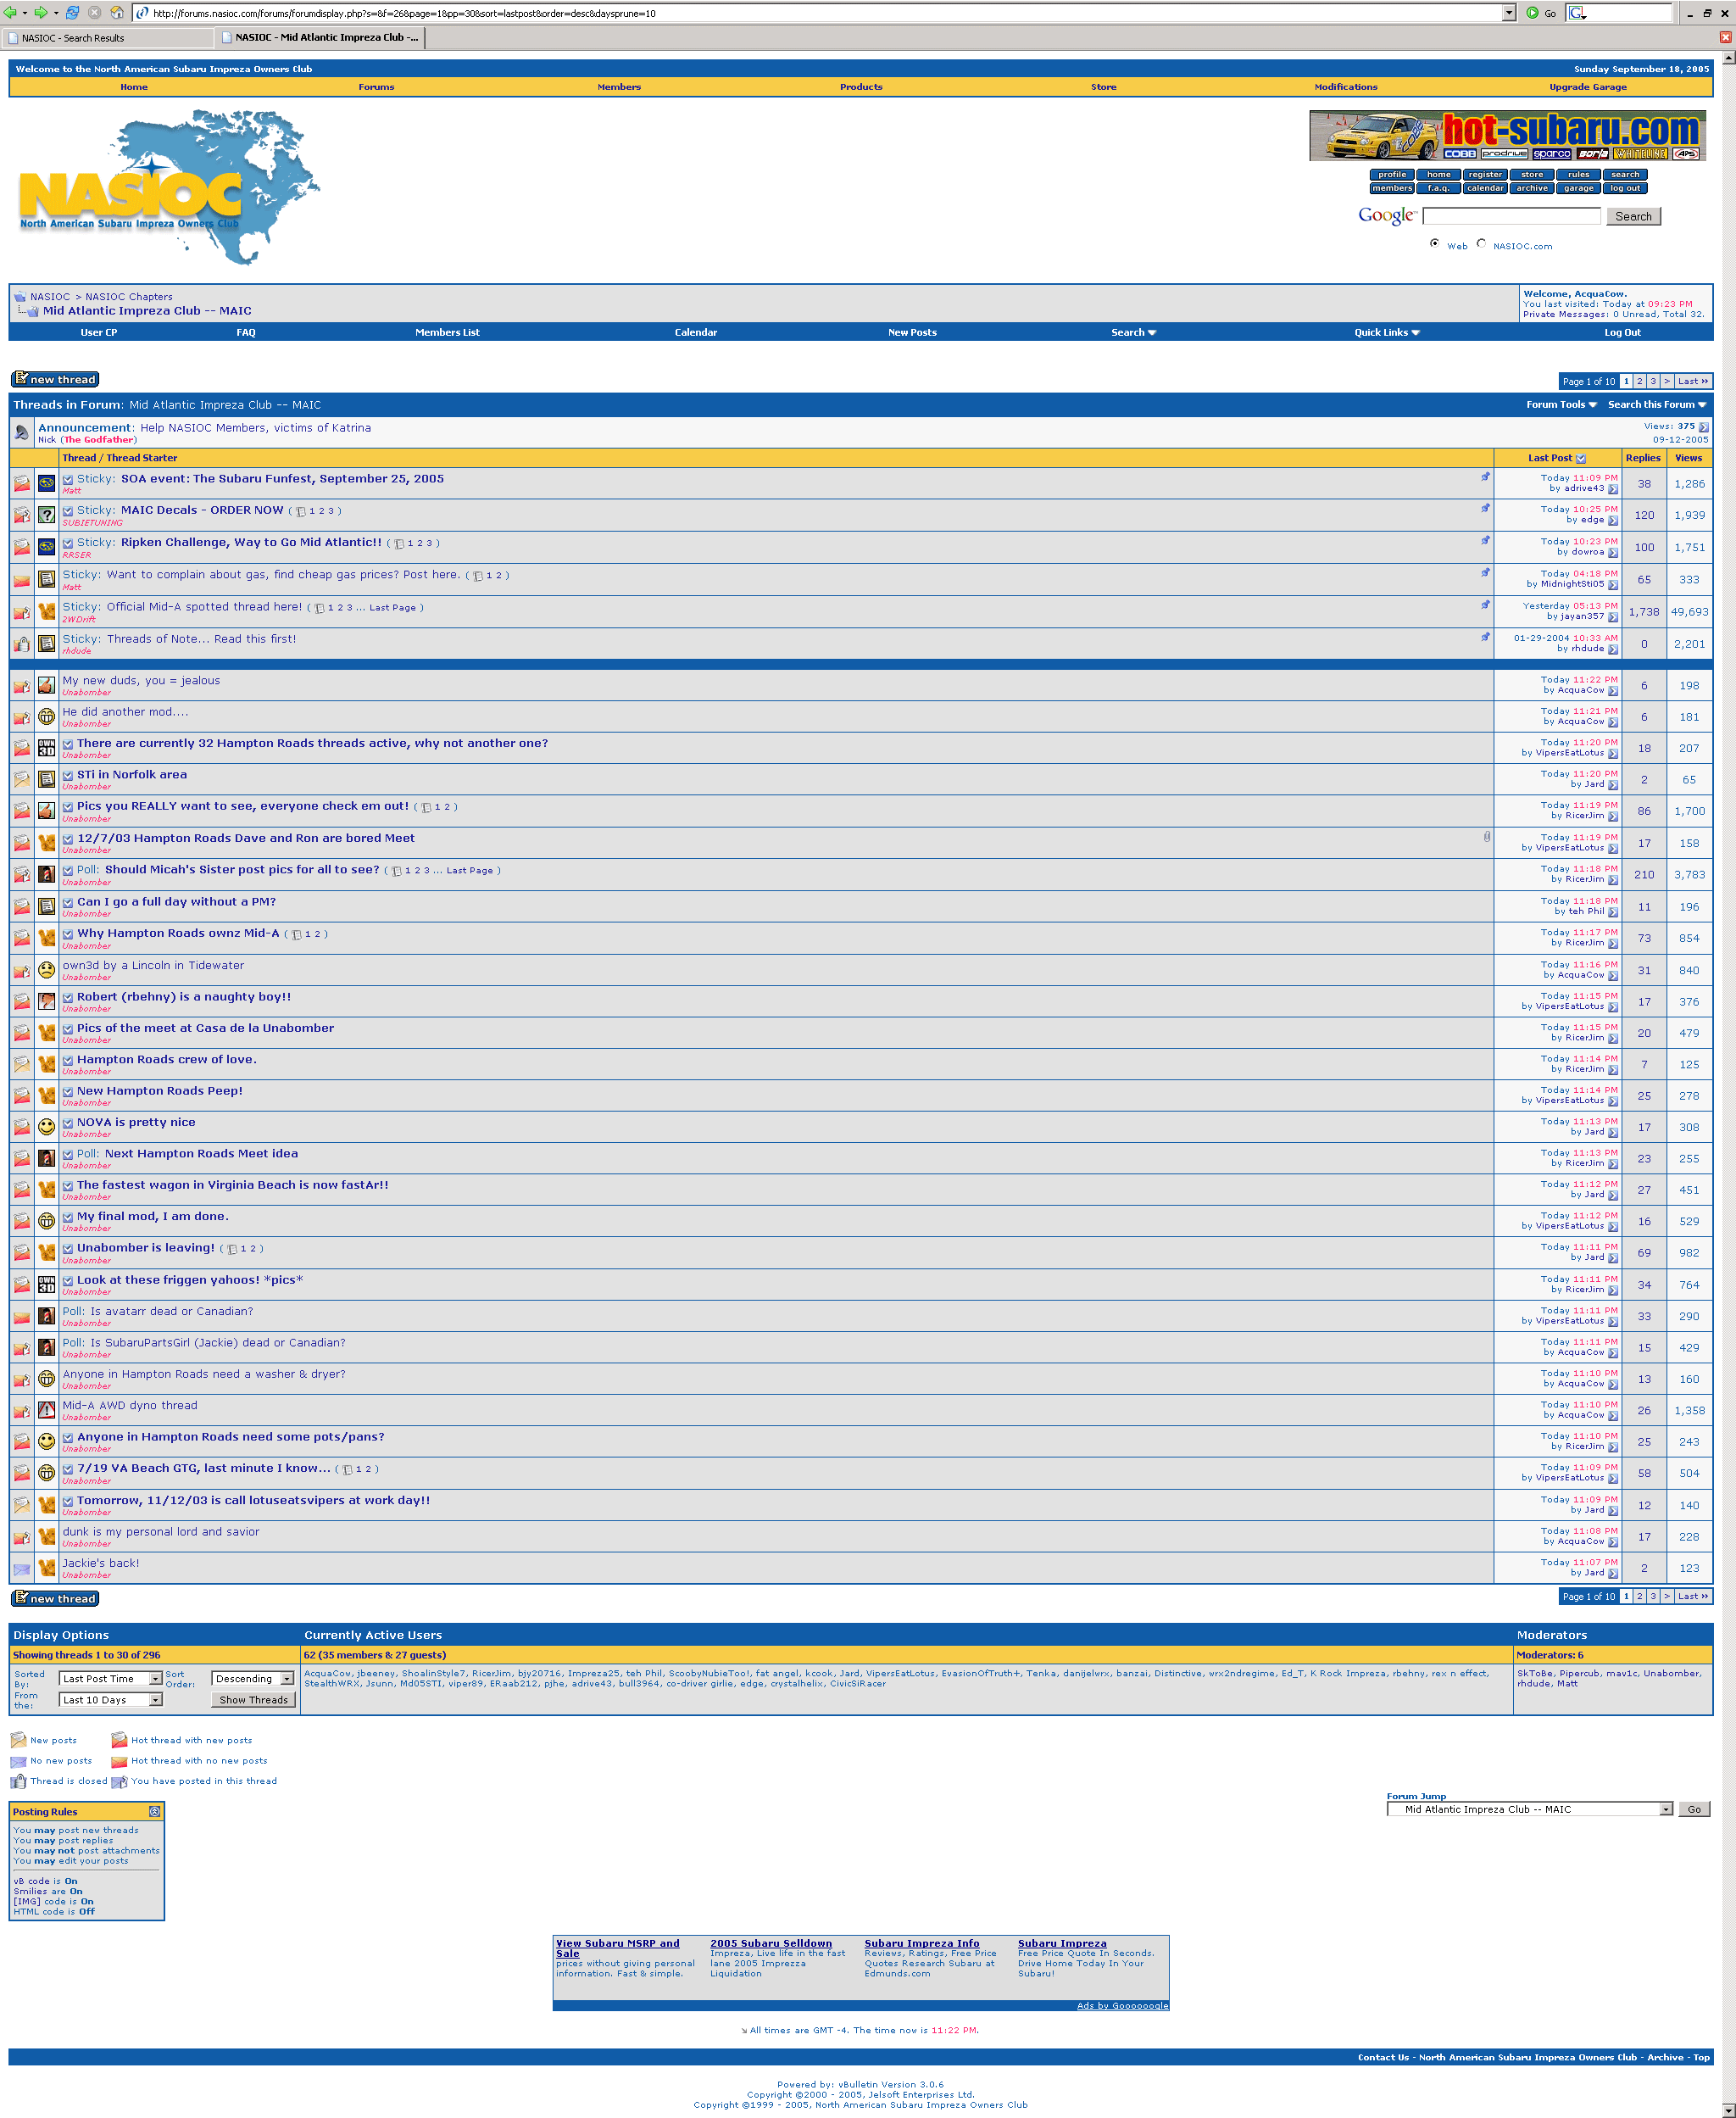Click the NASIOC breadcrumb folder icon
Image resolution: width=1736 pixels, height=2118 pixels.
[19, 297]
